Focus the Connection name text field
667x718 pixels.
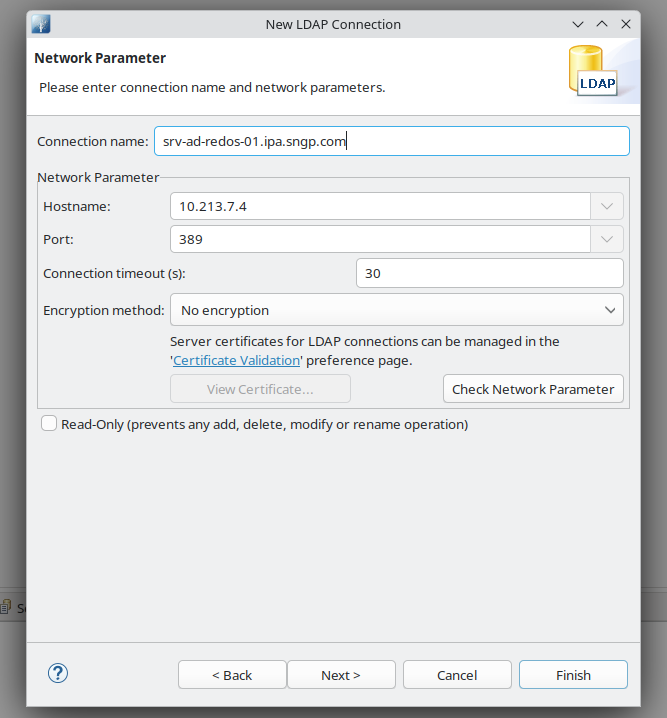391,142
